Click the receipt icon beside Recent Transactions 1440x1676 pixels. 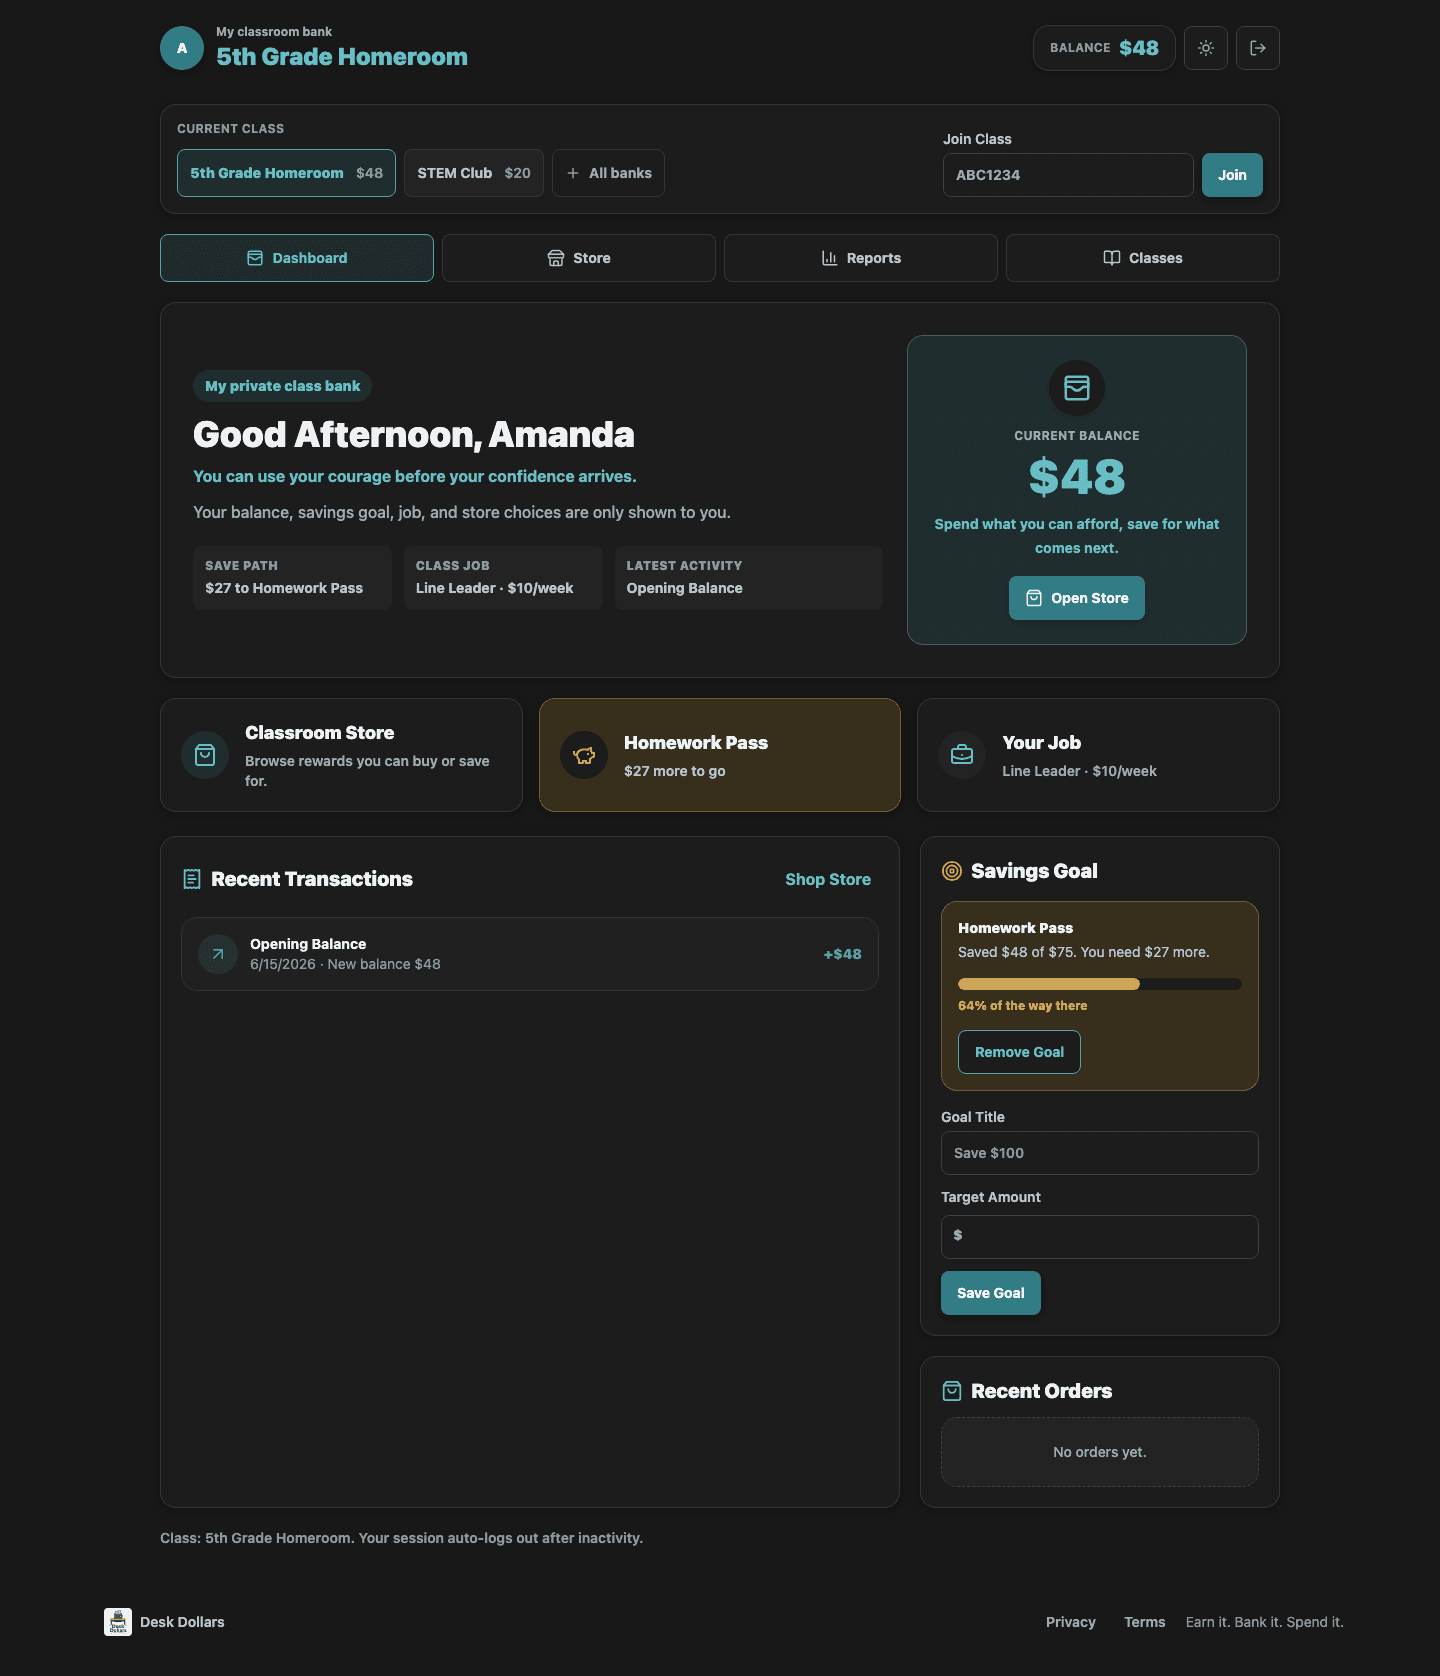click(x=192, y=879)
